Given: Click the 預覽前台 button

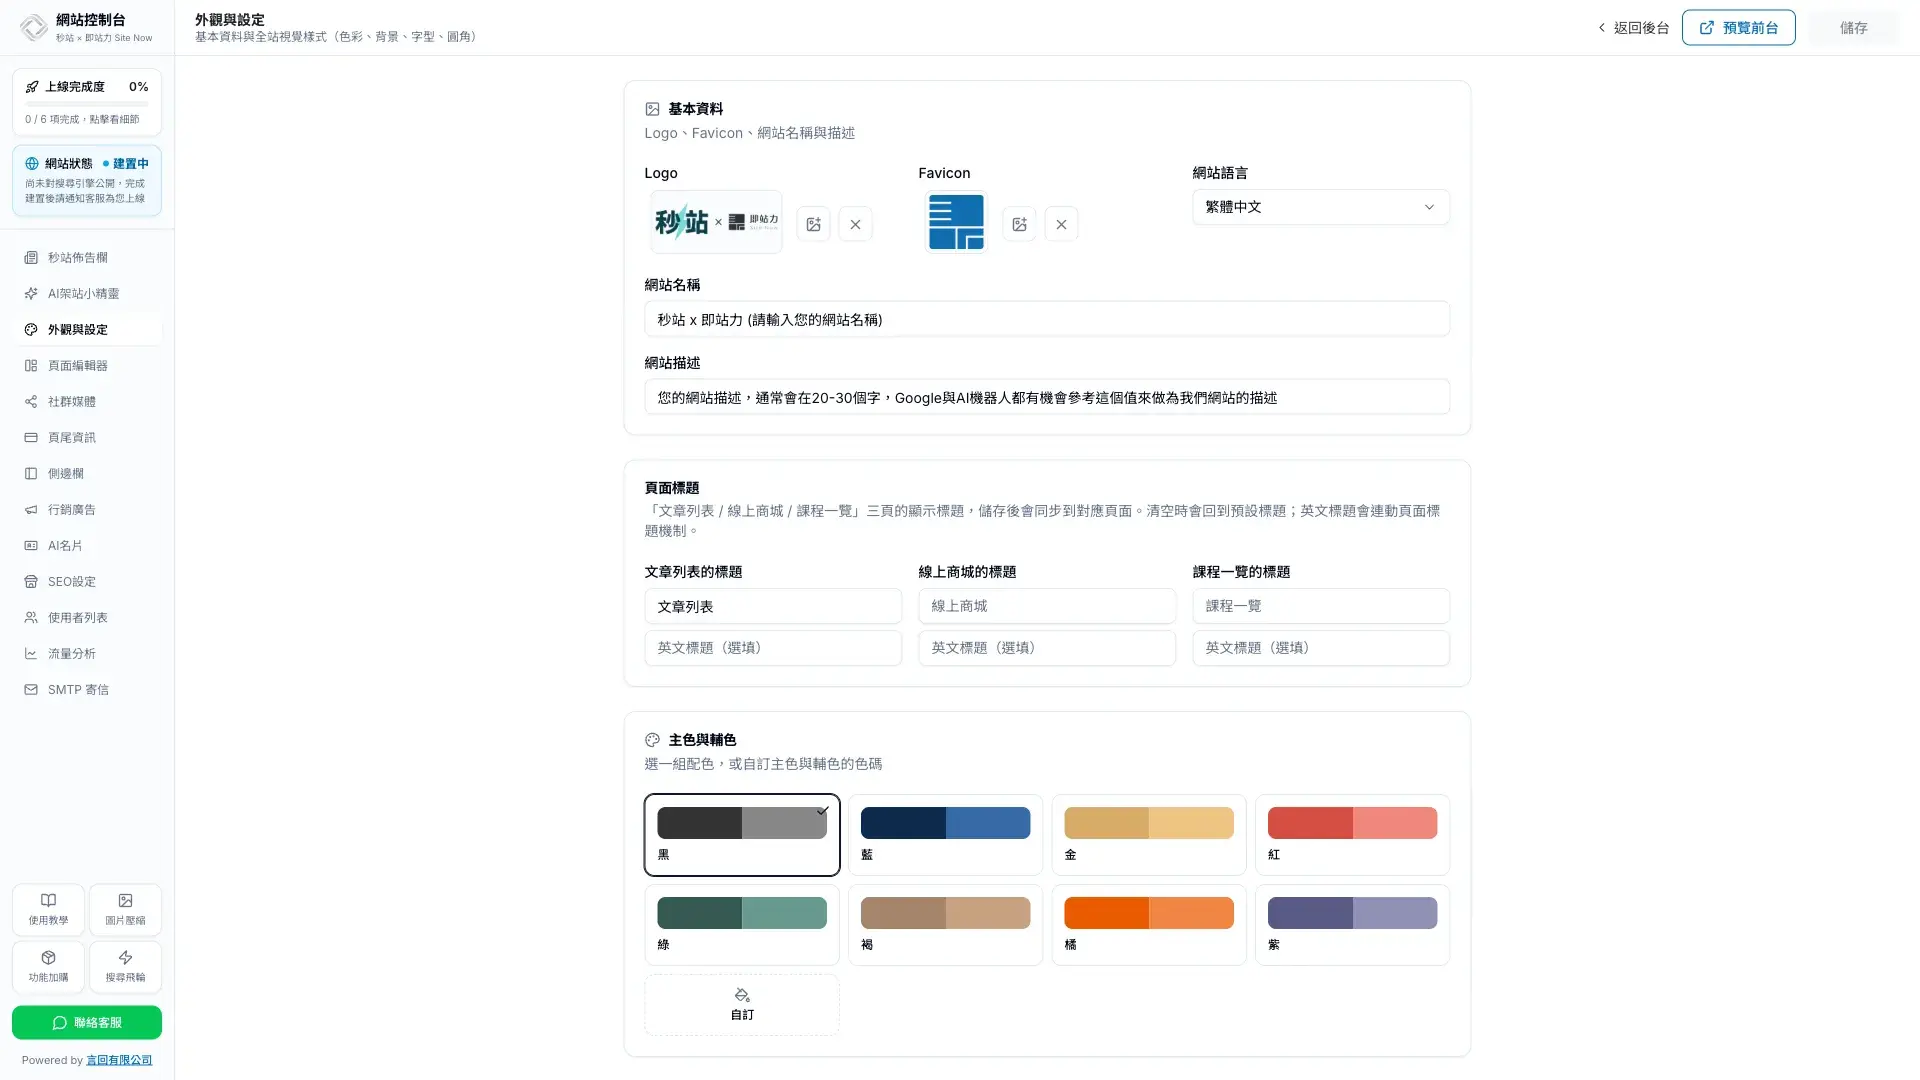Looking at the screenshot, I should (1738, 28).
